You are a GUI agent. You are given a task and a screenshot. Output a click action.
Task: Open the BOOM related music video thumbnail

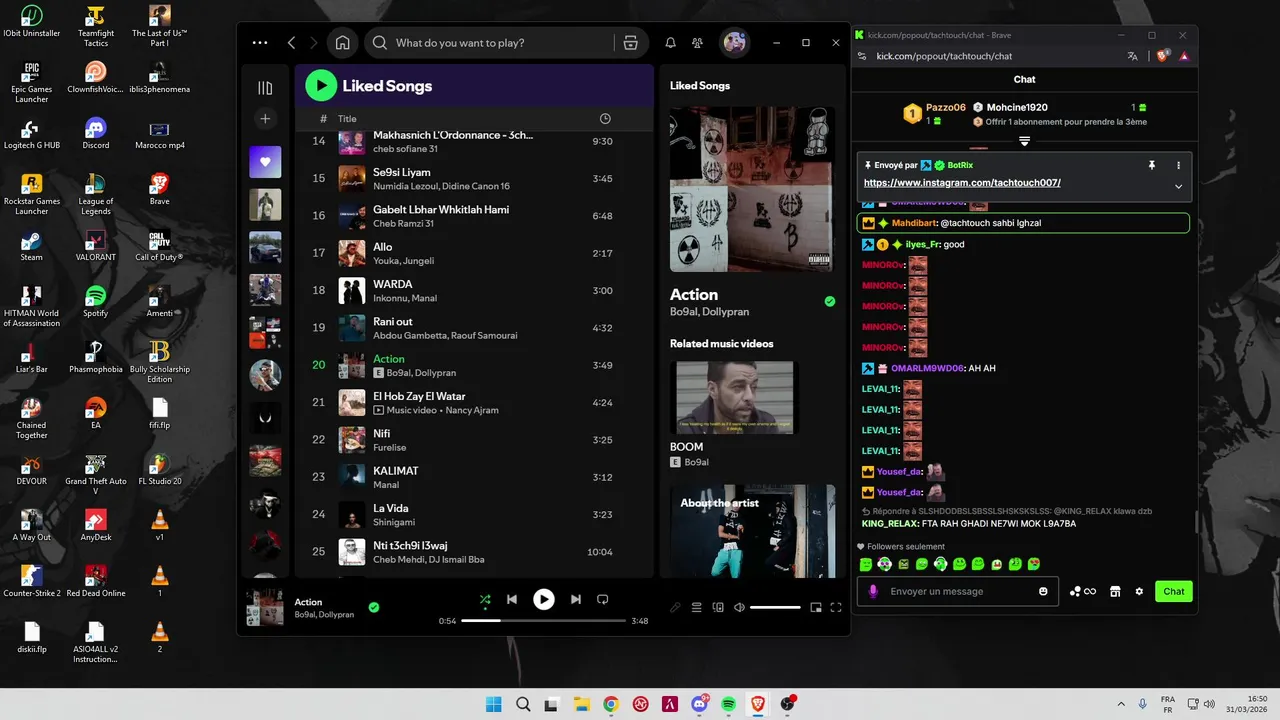[735, 397]
